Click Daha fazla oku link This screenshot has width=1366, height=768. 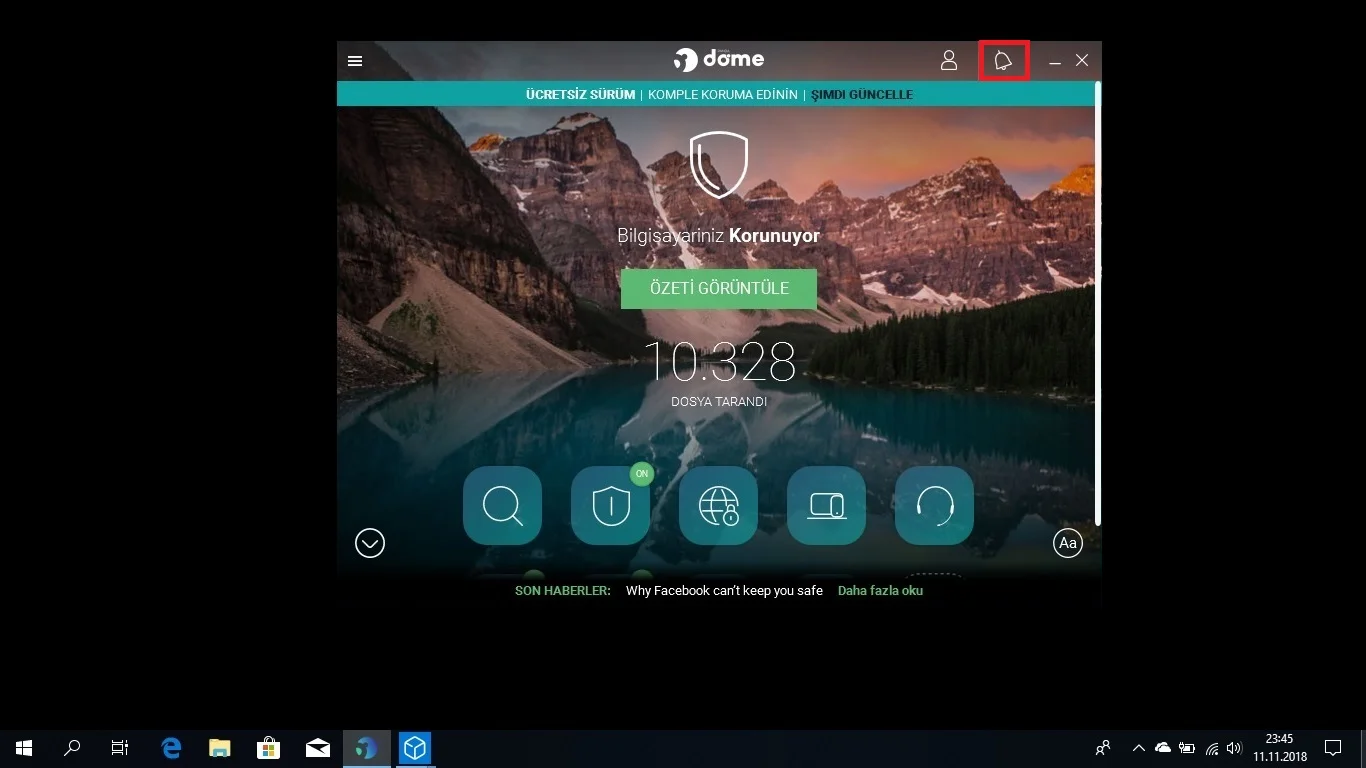(x=880, y=591)
